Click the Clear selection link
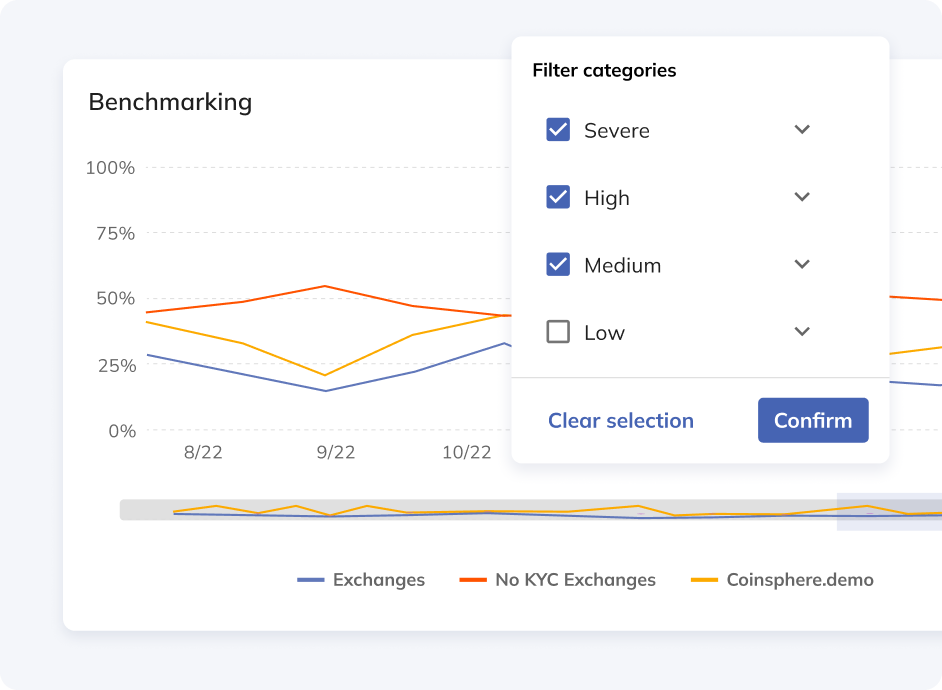Image resolution: width=942 pixels, height=690 pixels. pos(620,421)
